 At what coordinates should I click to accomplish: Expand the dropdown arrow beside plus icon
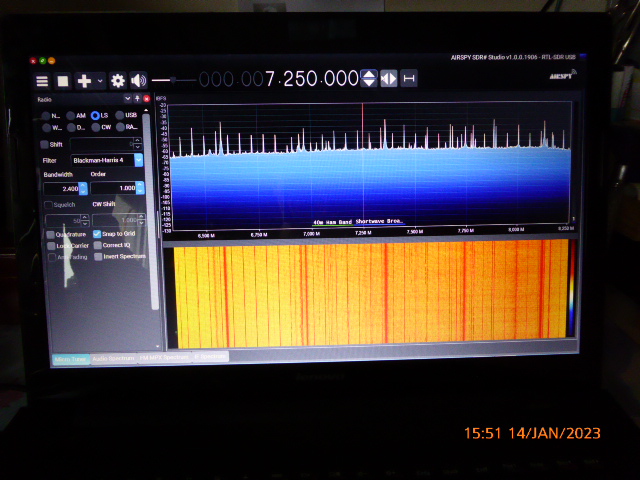99,81
